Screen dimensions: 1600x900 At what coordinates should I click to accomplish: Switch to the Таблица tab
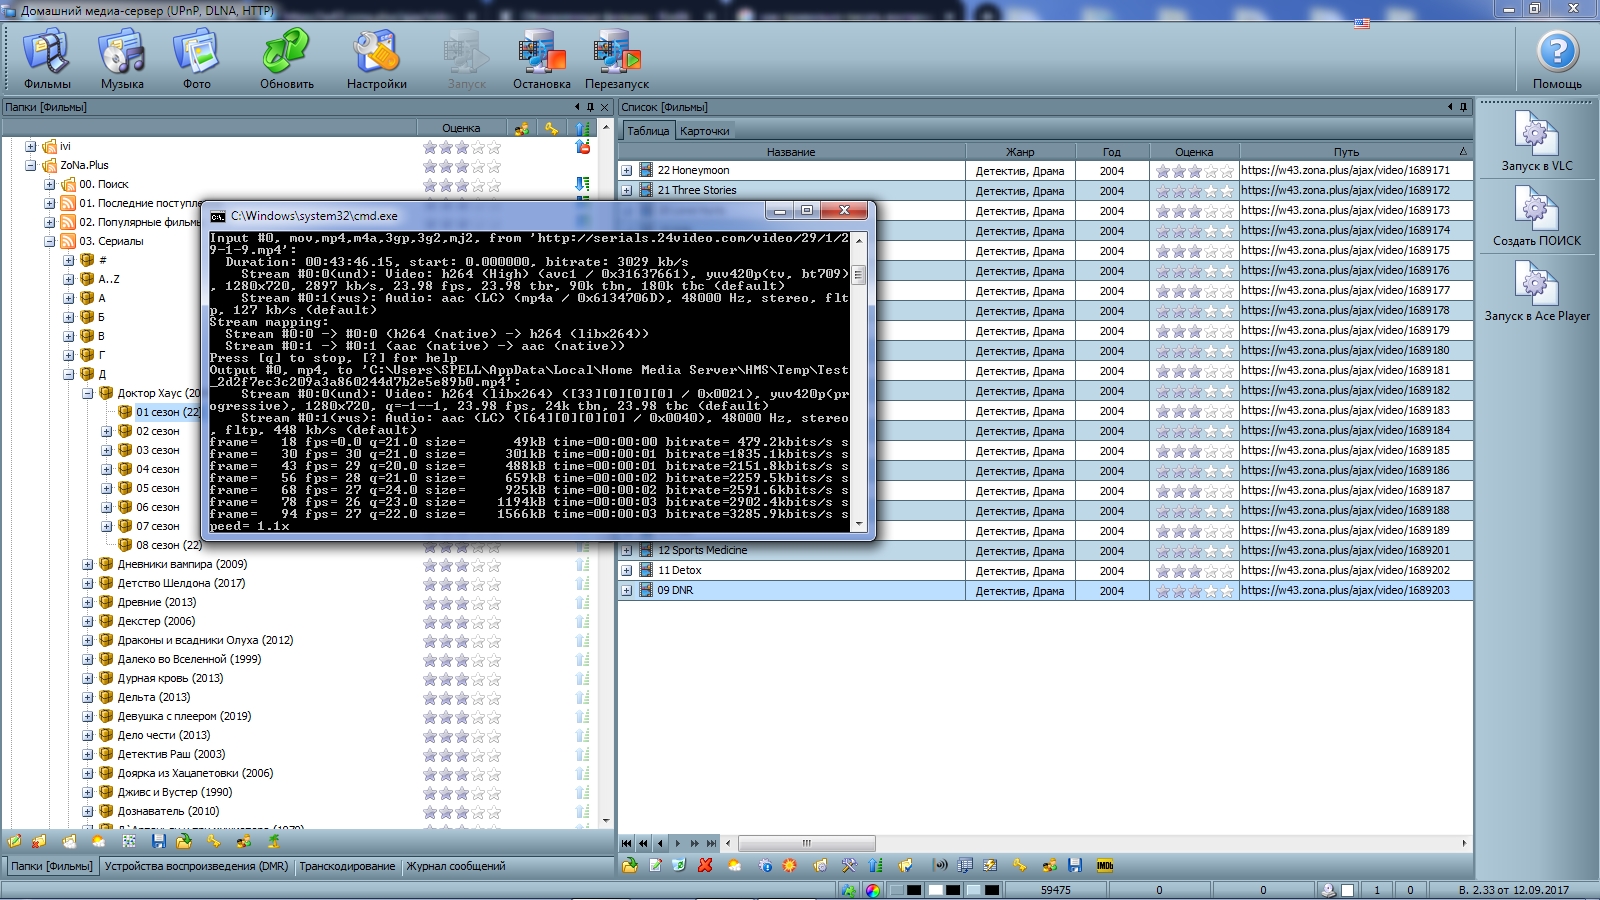click(648, 131)
